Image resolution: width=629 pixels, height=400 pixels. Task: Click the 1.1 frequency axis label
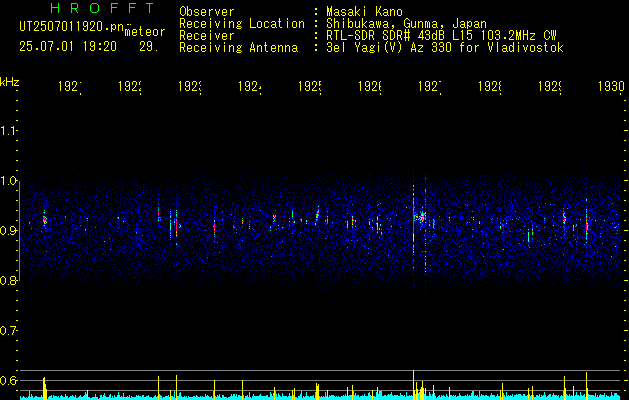(x=9, y=131)
